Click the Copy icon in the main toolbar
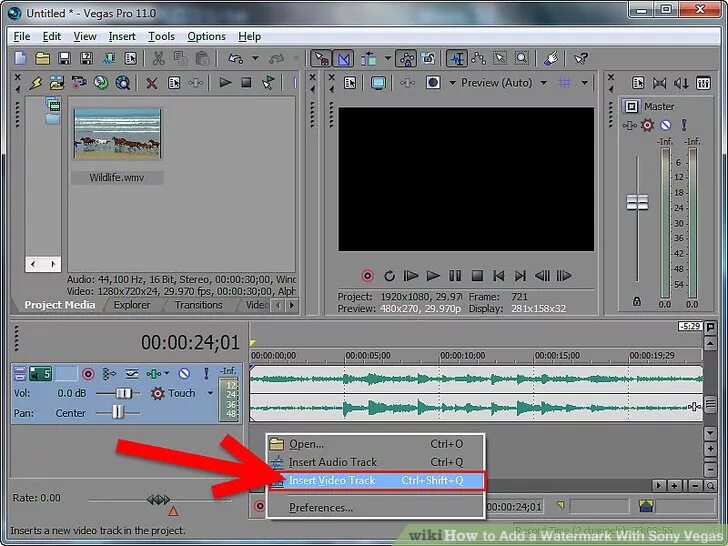This screenshot has height=546, width=728. [180, 58]
